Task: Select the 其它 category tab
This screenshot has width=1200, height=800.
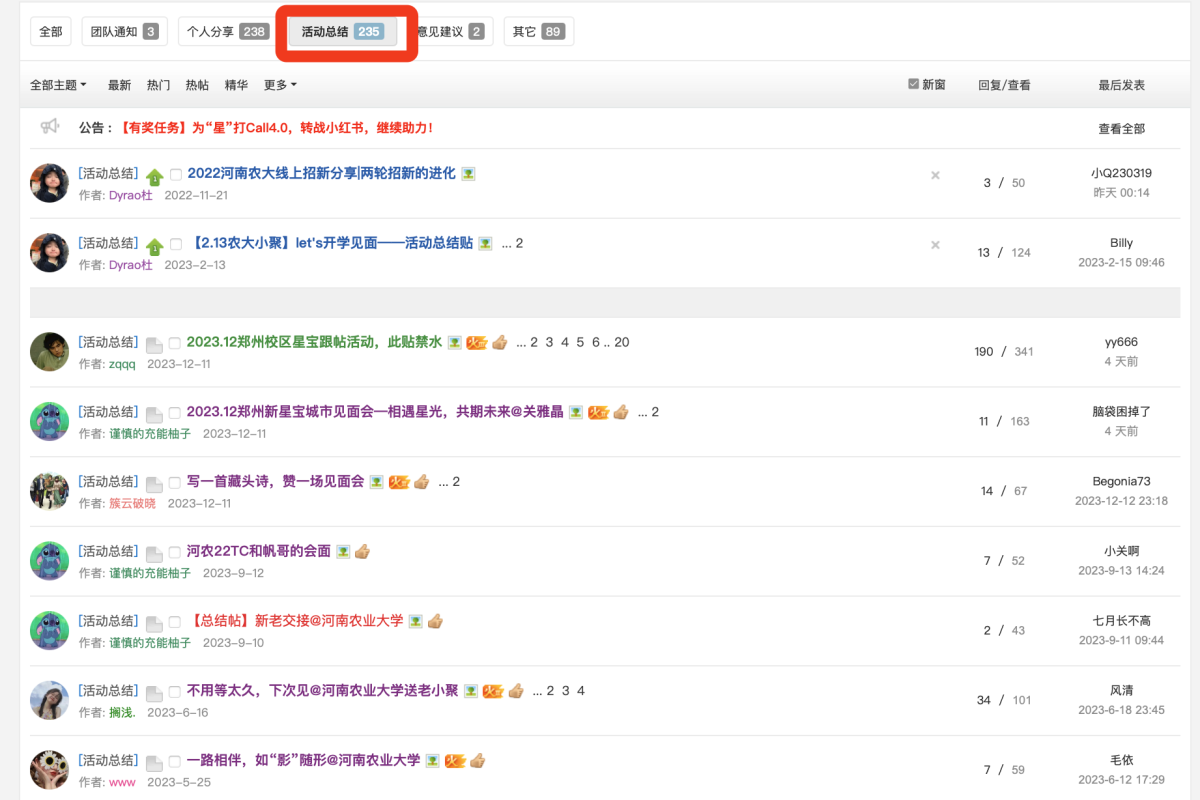Action: pos(538,32)
